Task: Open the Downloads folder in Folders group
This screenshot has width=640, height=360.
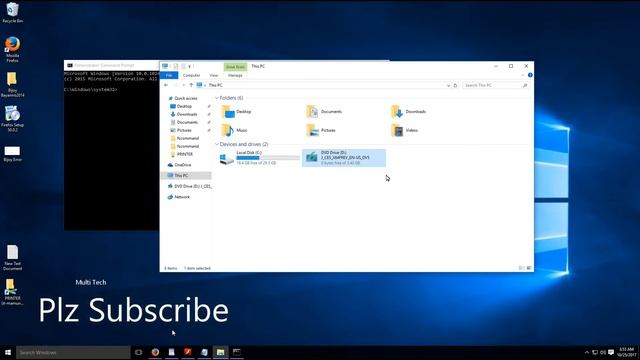Action: pos(409,111)
